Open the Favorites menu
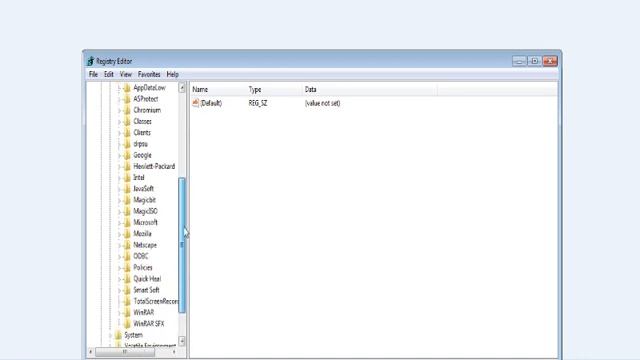Image resolution: width=640 pixels, height=360 pixels. [149, 74]
